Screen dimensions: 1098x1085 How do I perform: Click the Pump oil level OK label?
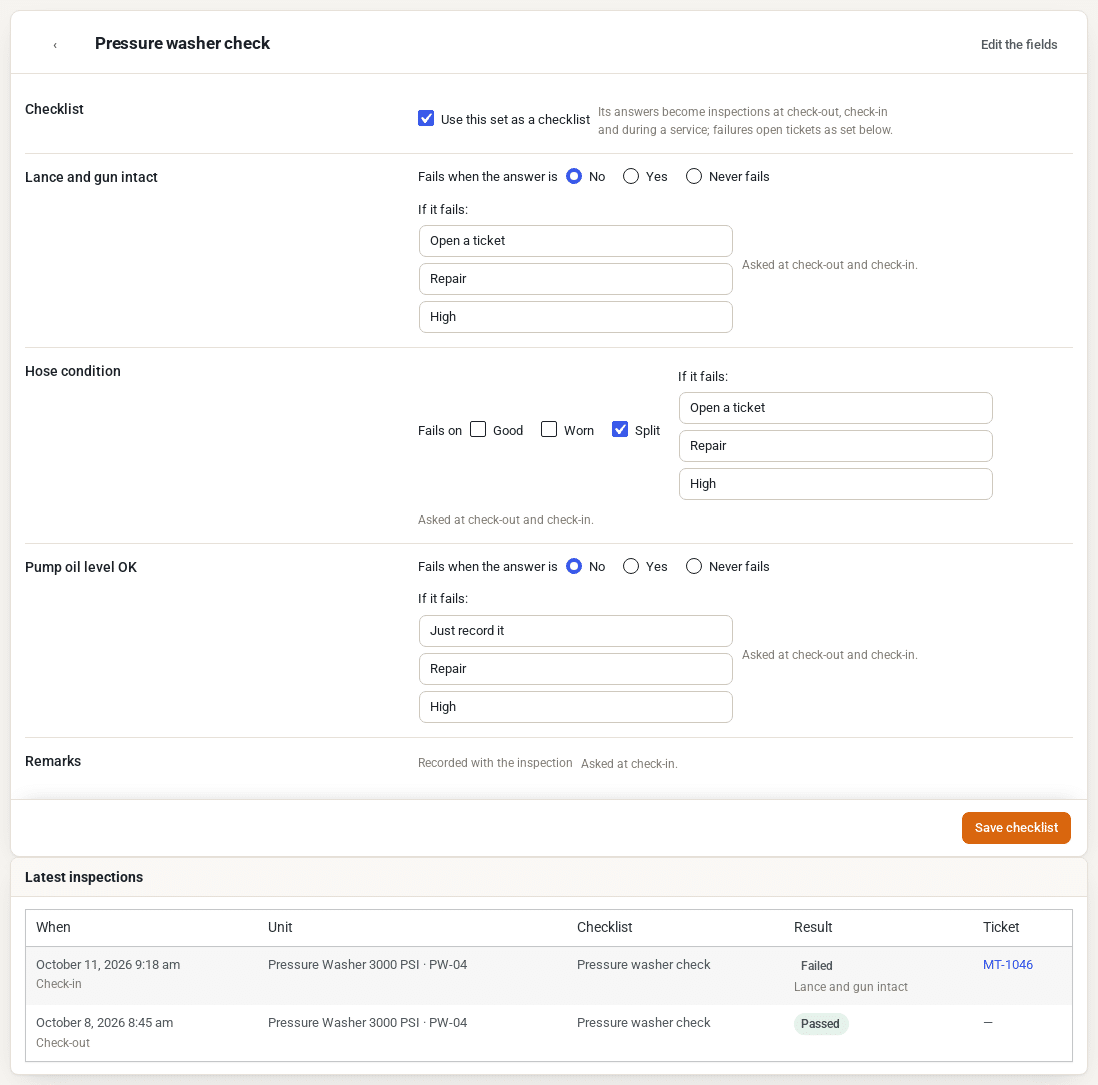81,567
